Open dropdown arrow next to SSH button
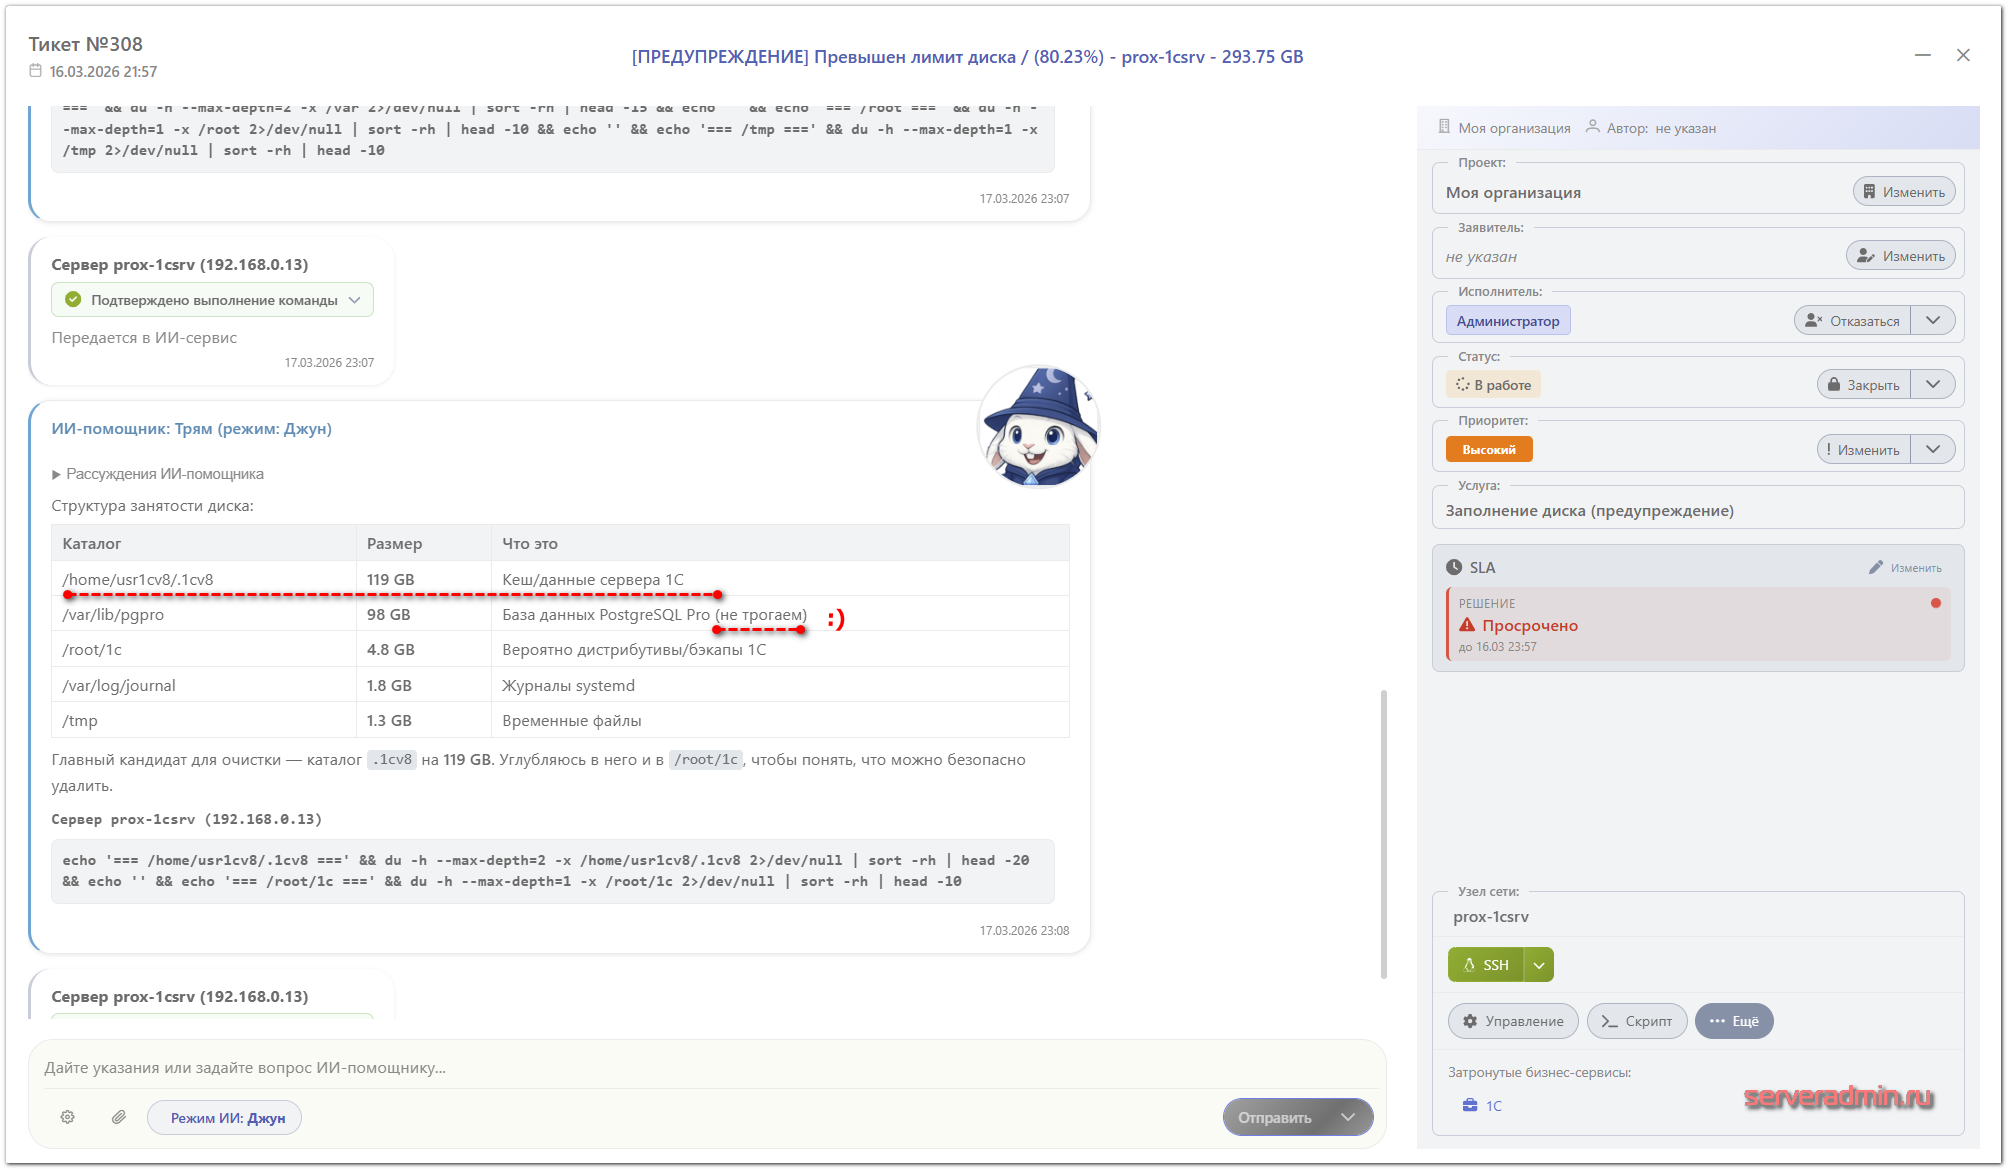 pos(1539,965)
